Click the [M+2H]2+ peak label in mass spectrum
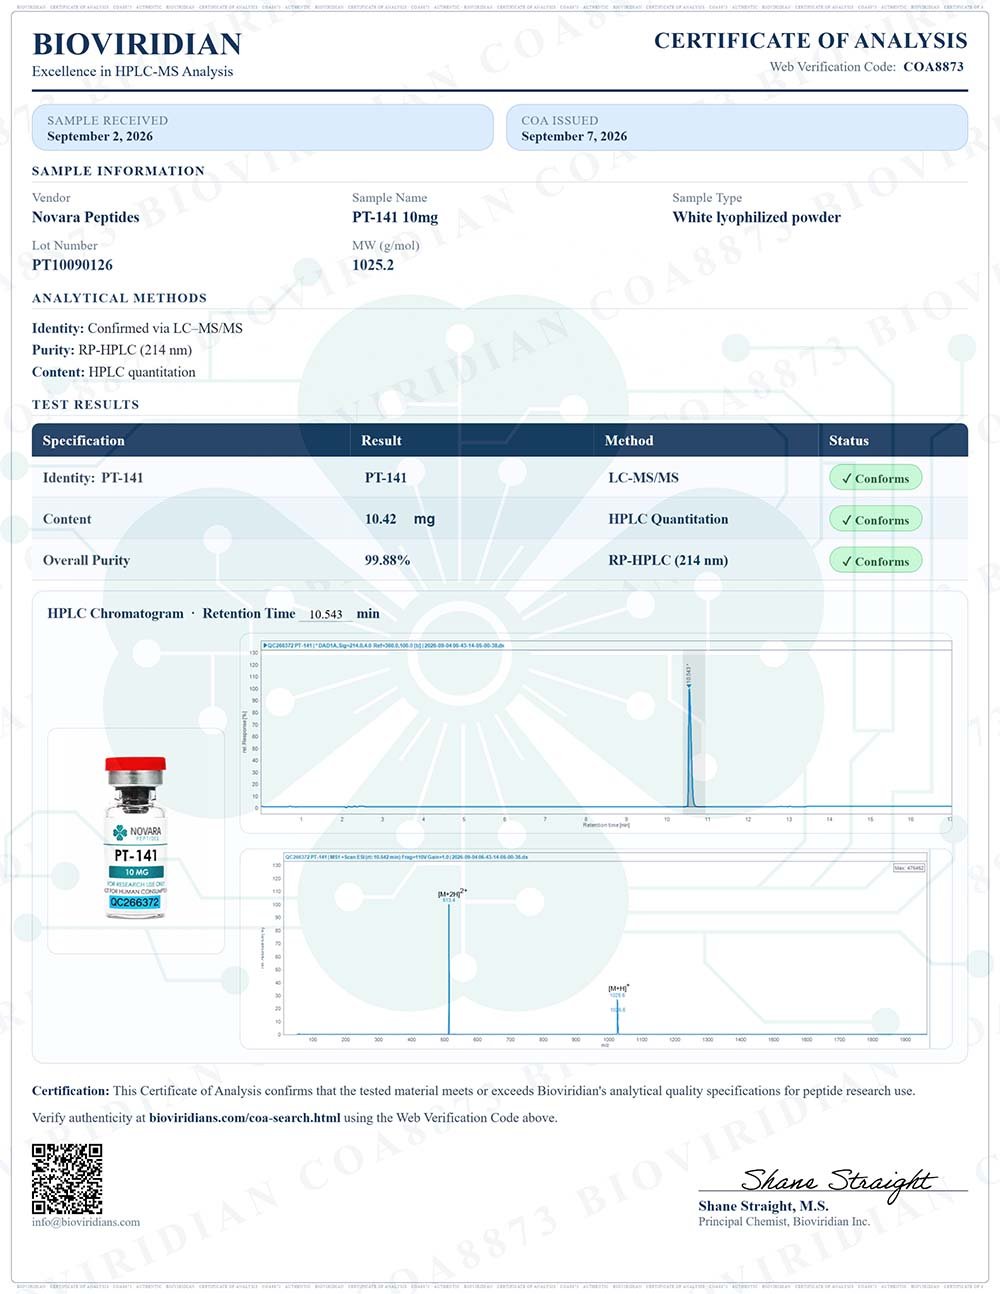Viewport: 1000px width, 1294px height. [x=452, y=893]
